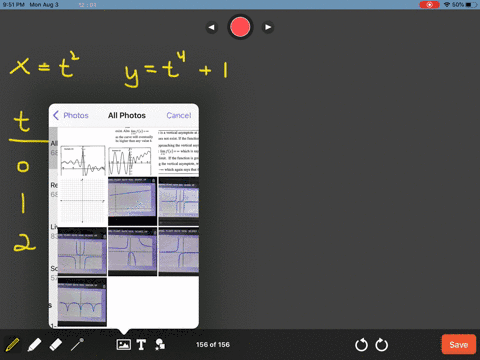Start recording with the red button

(x=240, y=27)
